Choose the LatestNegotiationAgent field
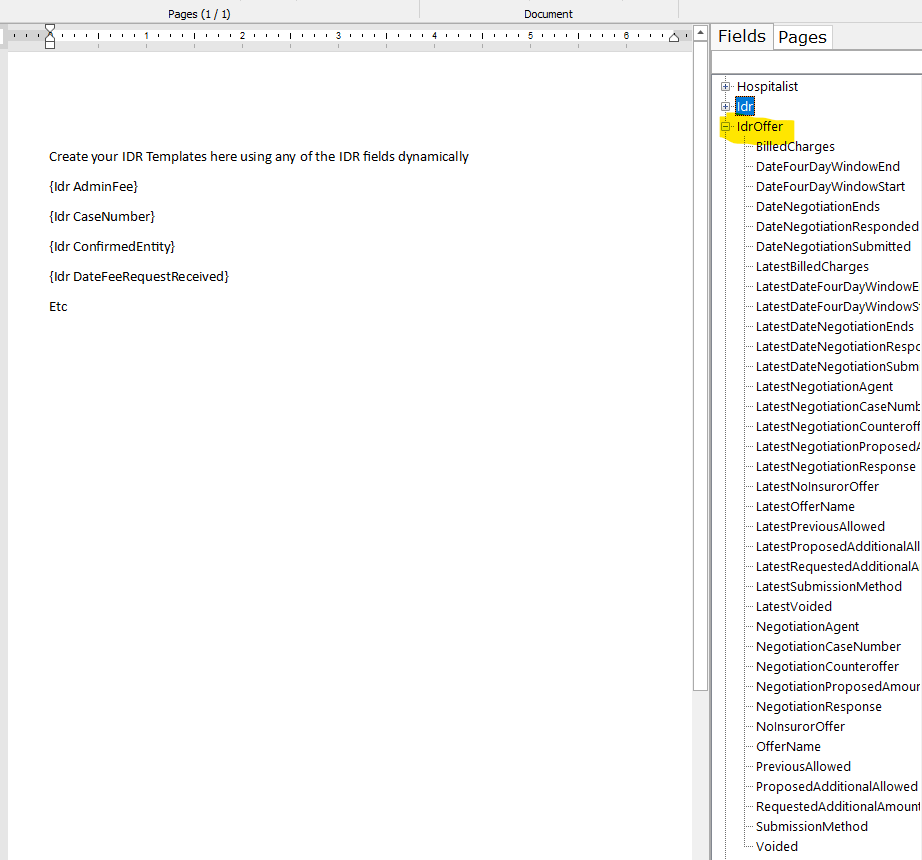922x860 pixels. (x=824, y=387)
